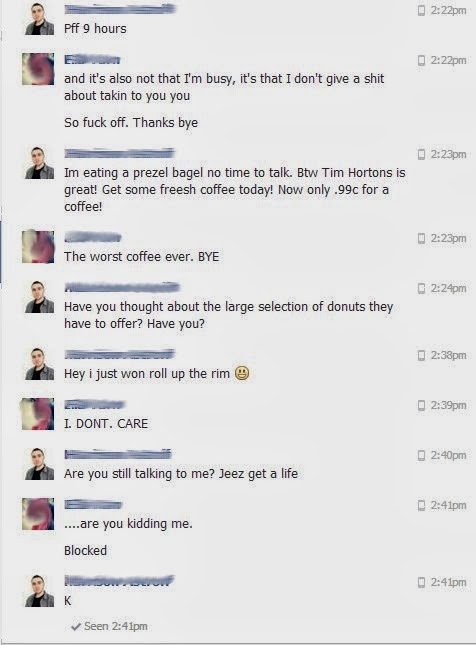476x645 pixels.
Task: Click the blurred sender name above the 'K' message
Action: click(119, 580)
